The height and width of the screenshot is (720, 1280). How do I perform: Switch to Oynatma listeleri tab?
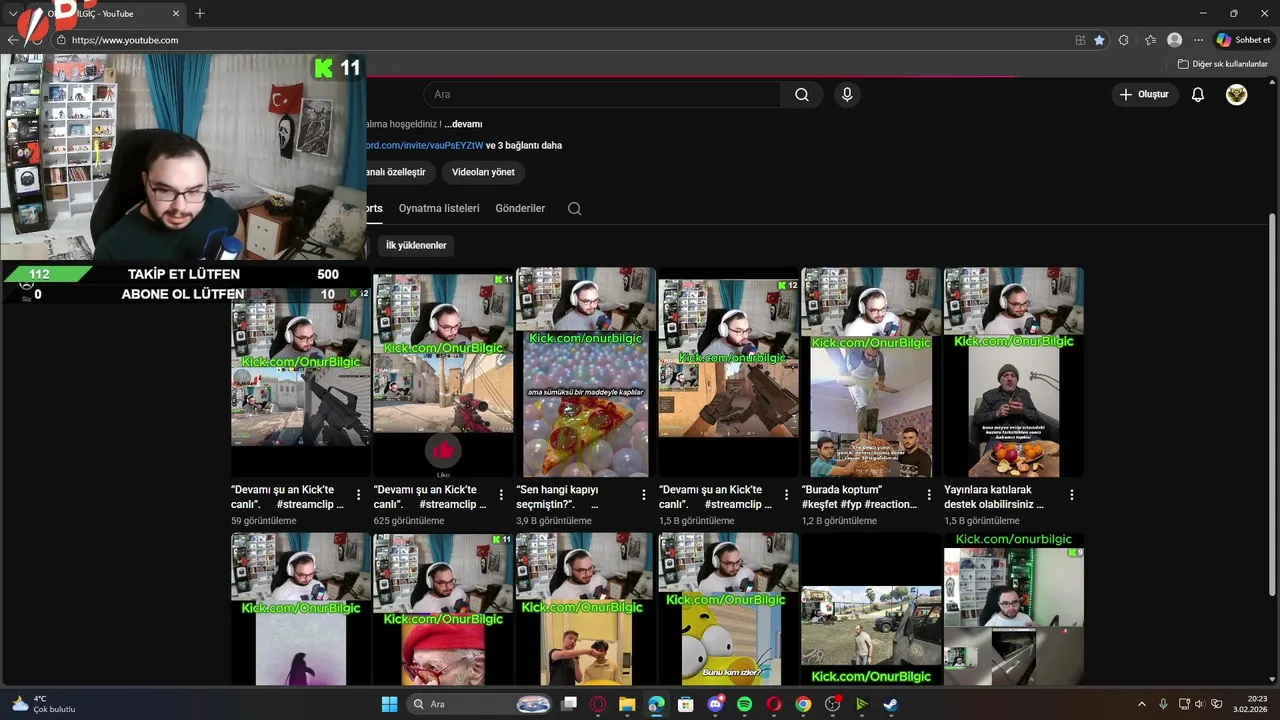pos(439,208)
